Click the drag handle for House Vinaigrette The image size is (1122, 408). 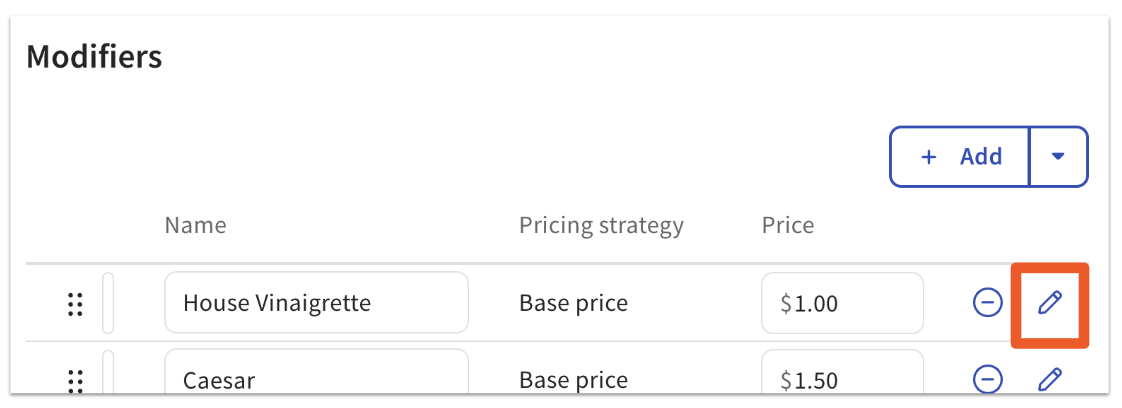click(x=74, y=304)
